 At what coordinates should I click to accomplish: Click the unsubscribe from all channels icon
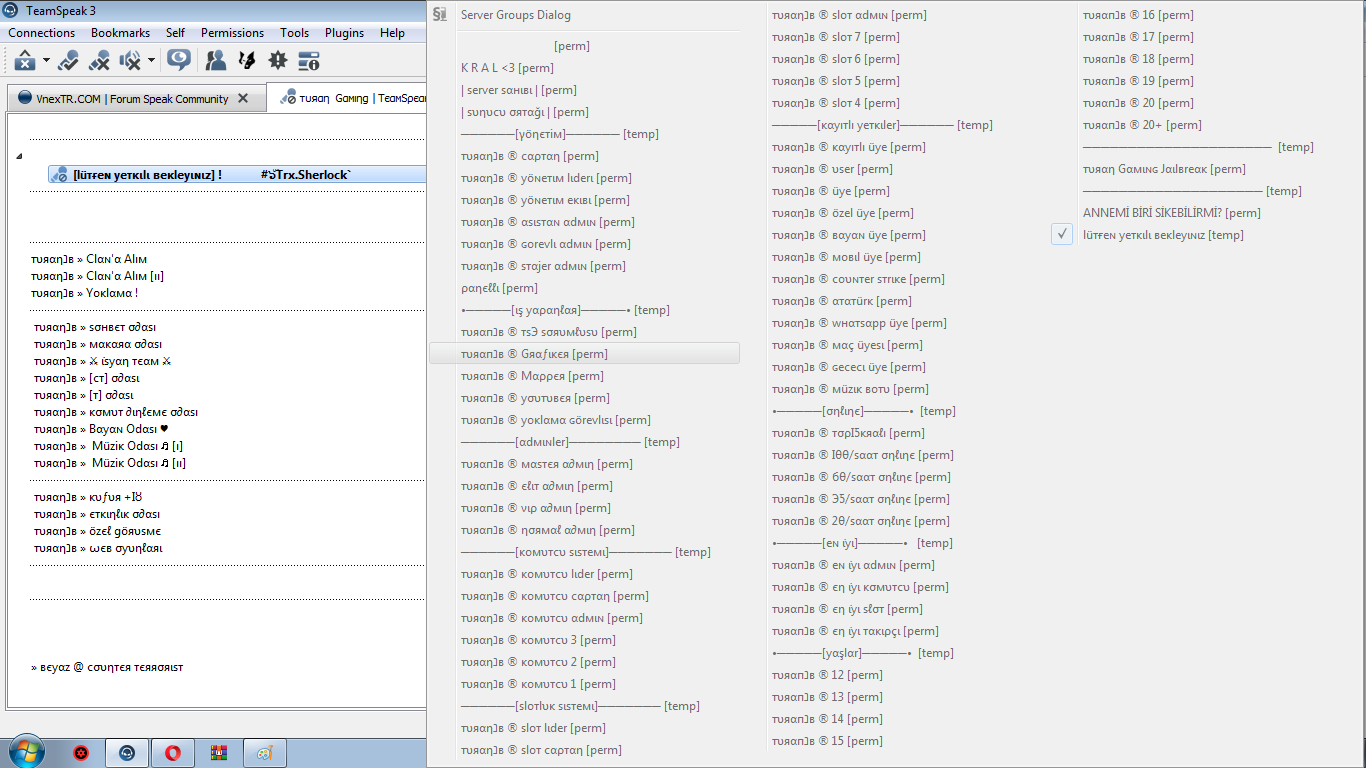(x=99, y=61)
